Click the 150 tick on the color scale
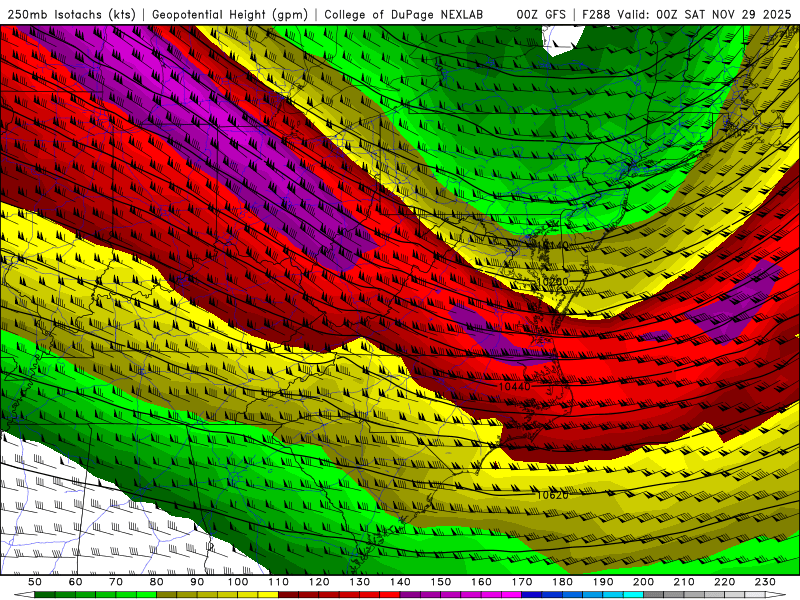 point(440,582)
